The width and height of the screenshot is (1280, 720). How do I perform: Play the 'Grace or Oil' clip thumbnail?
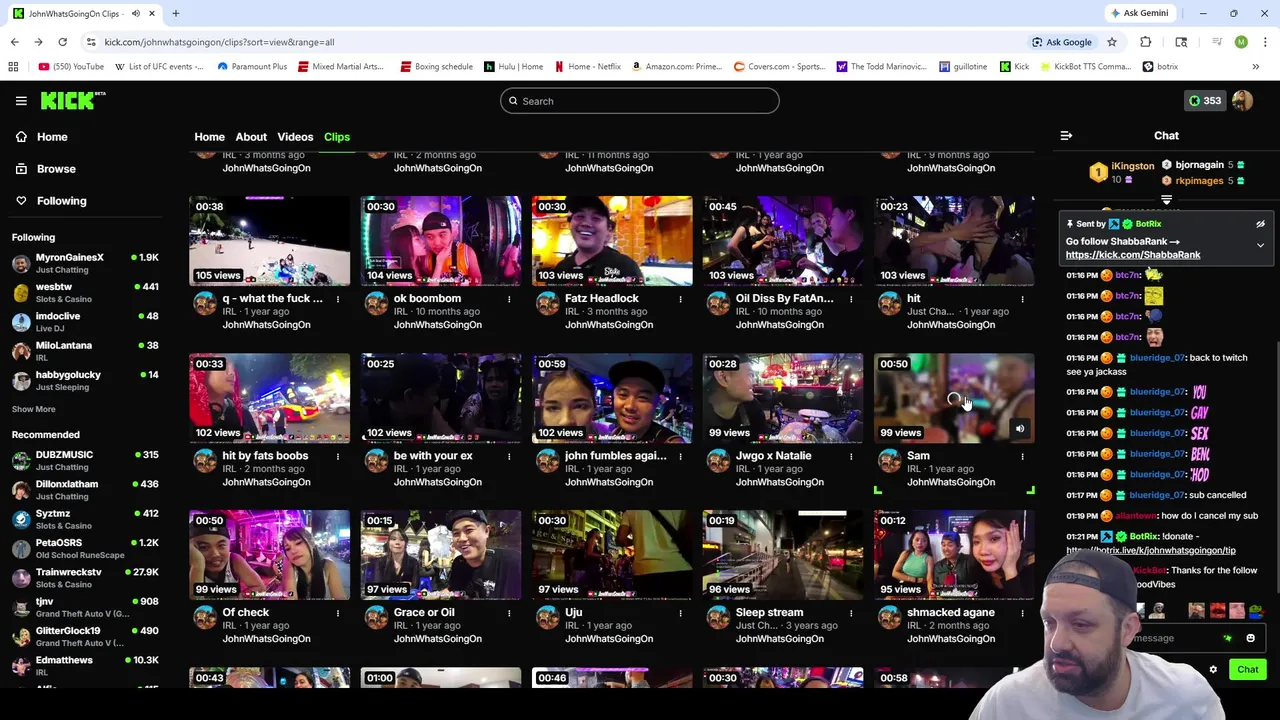[441, 555]
